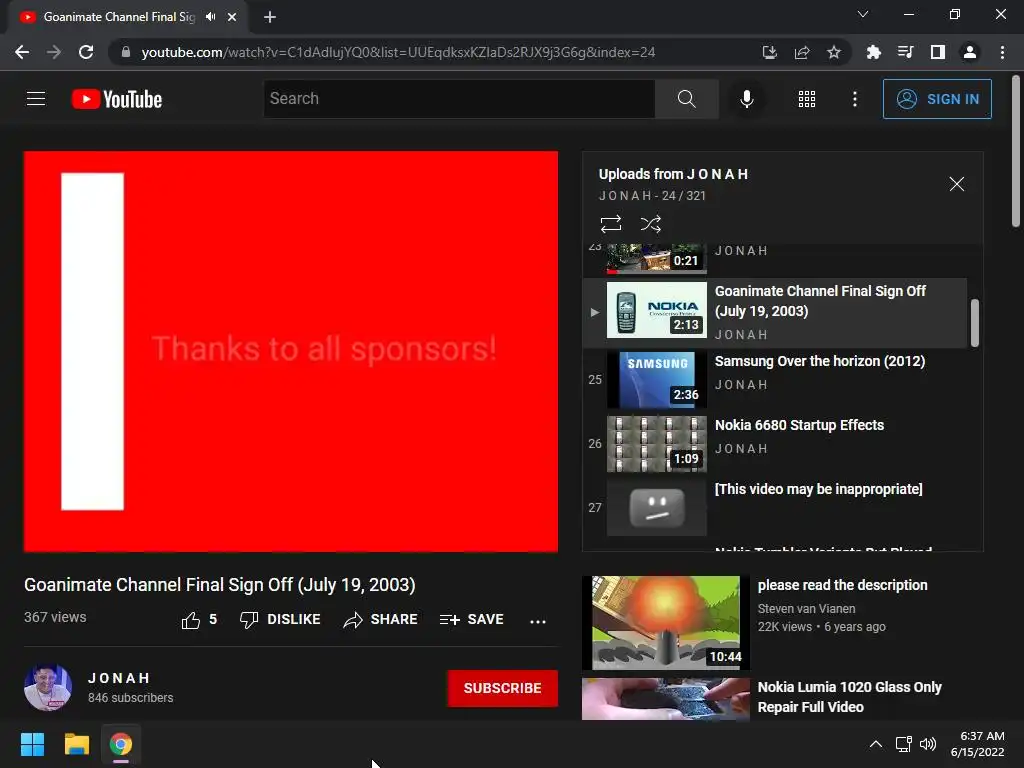Viewport: 1024px width, 768px height.
Task: Open the YouTube apps grid
Action: (807, 99)
